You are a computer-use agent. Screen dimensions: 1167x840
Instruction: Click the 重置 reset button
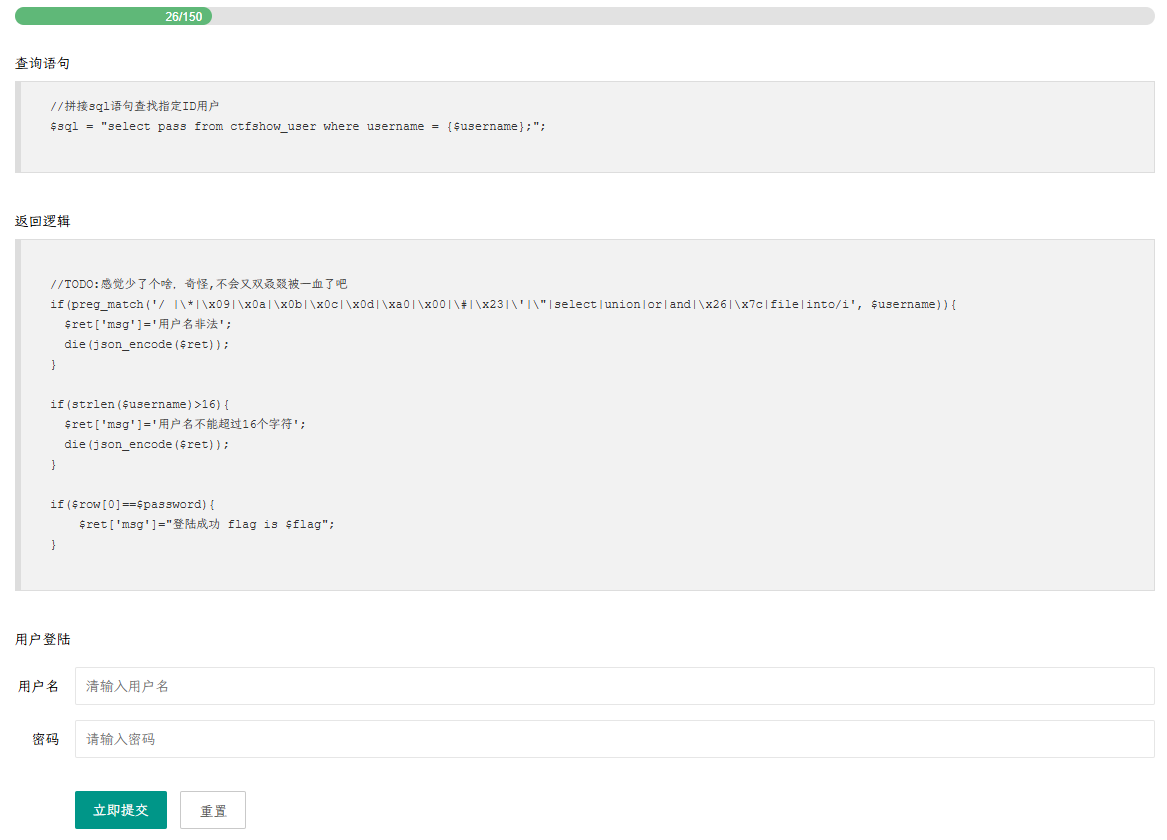(213, 810)
